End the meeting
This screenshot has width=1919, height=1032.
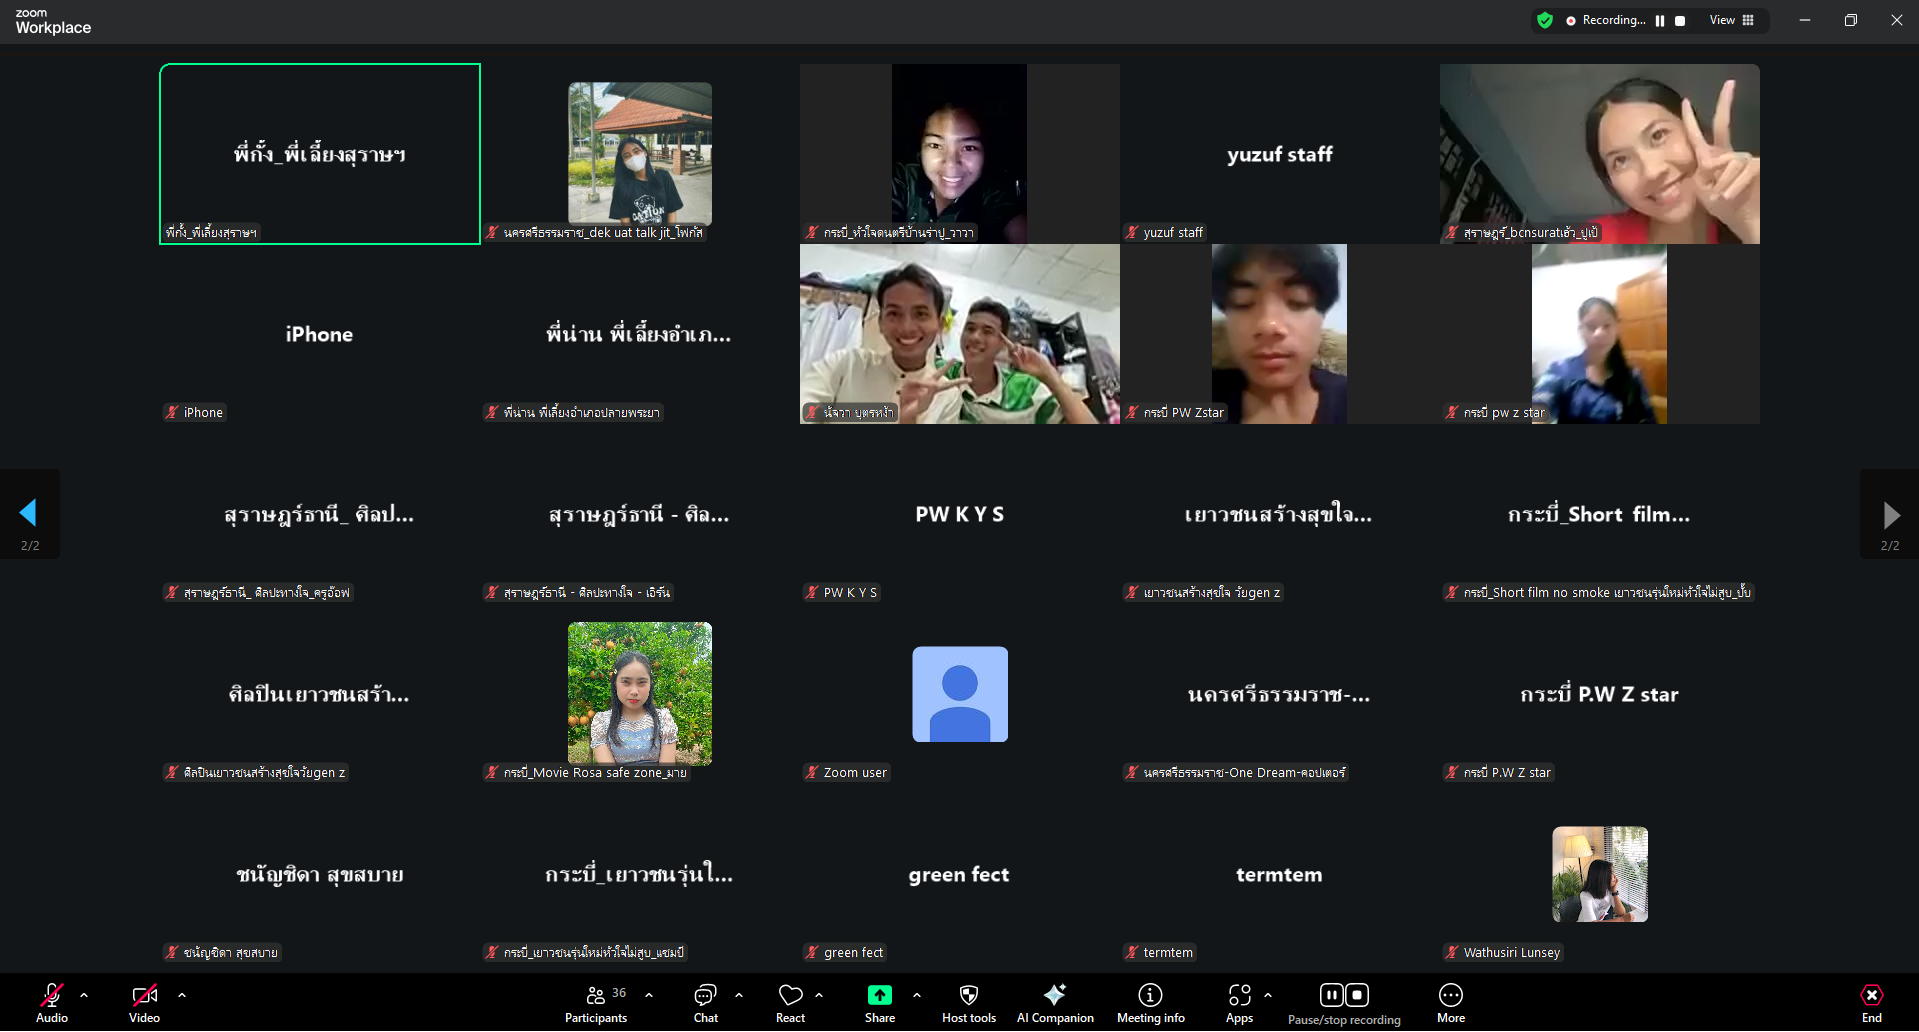(x=1871, y=1003)
